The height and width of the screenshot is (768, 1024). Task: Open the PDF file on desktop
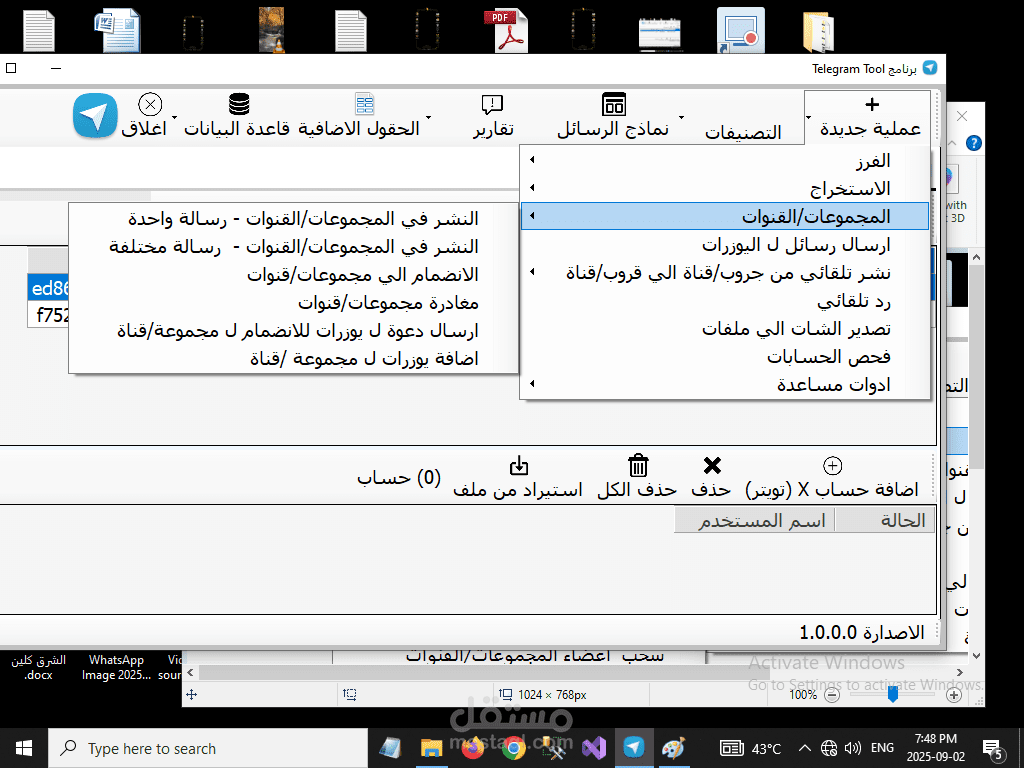point(505,30)
